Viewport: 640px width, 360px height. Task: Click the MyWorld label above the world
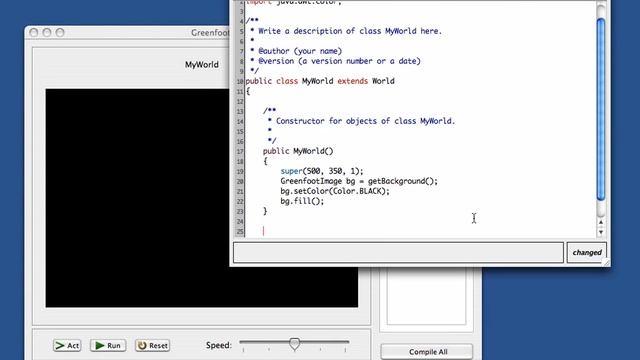[x=202, y=64]
